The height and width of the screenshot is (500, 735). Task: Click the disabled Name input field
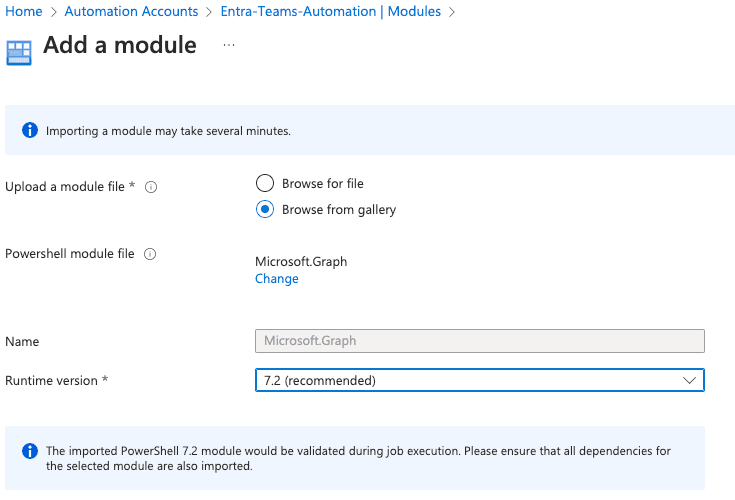(480, 341)
